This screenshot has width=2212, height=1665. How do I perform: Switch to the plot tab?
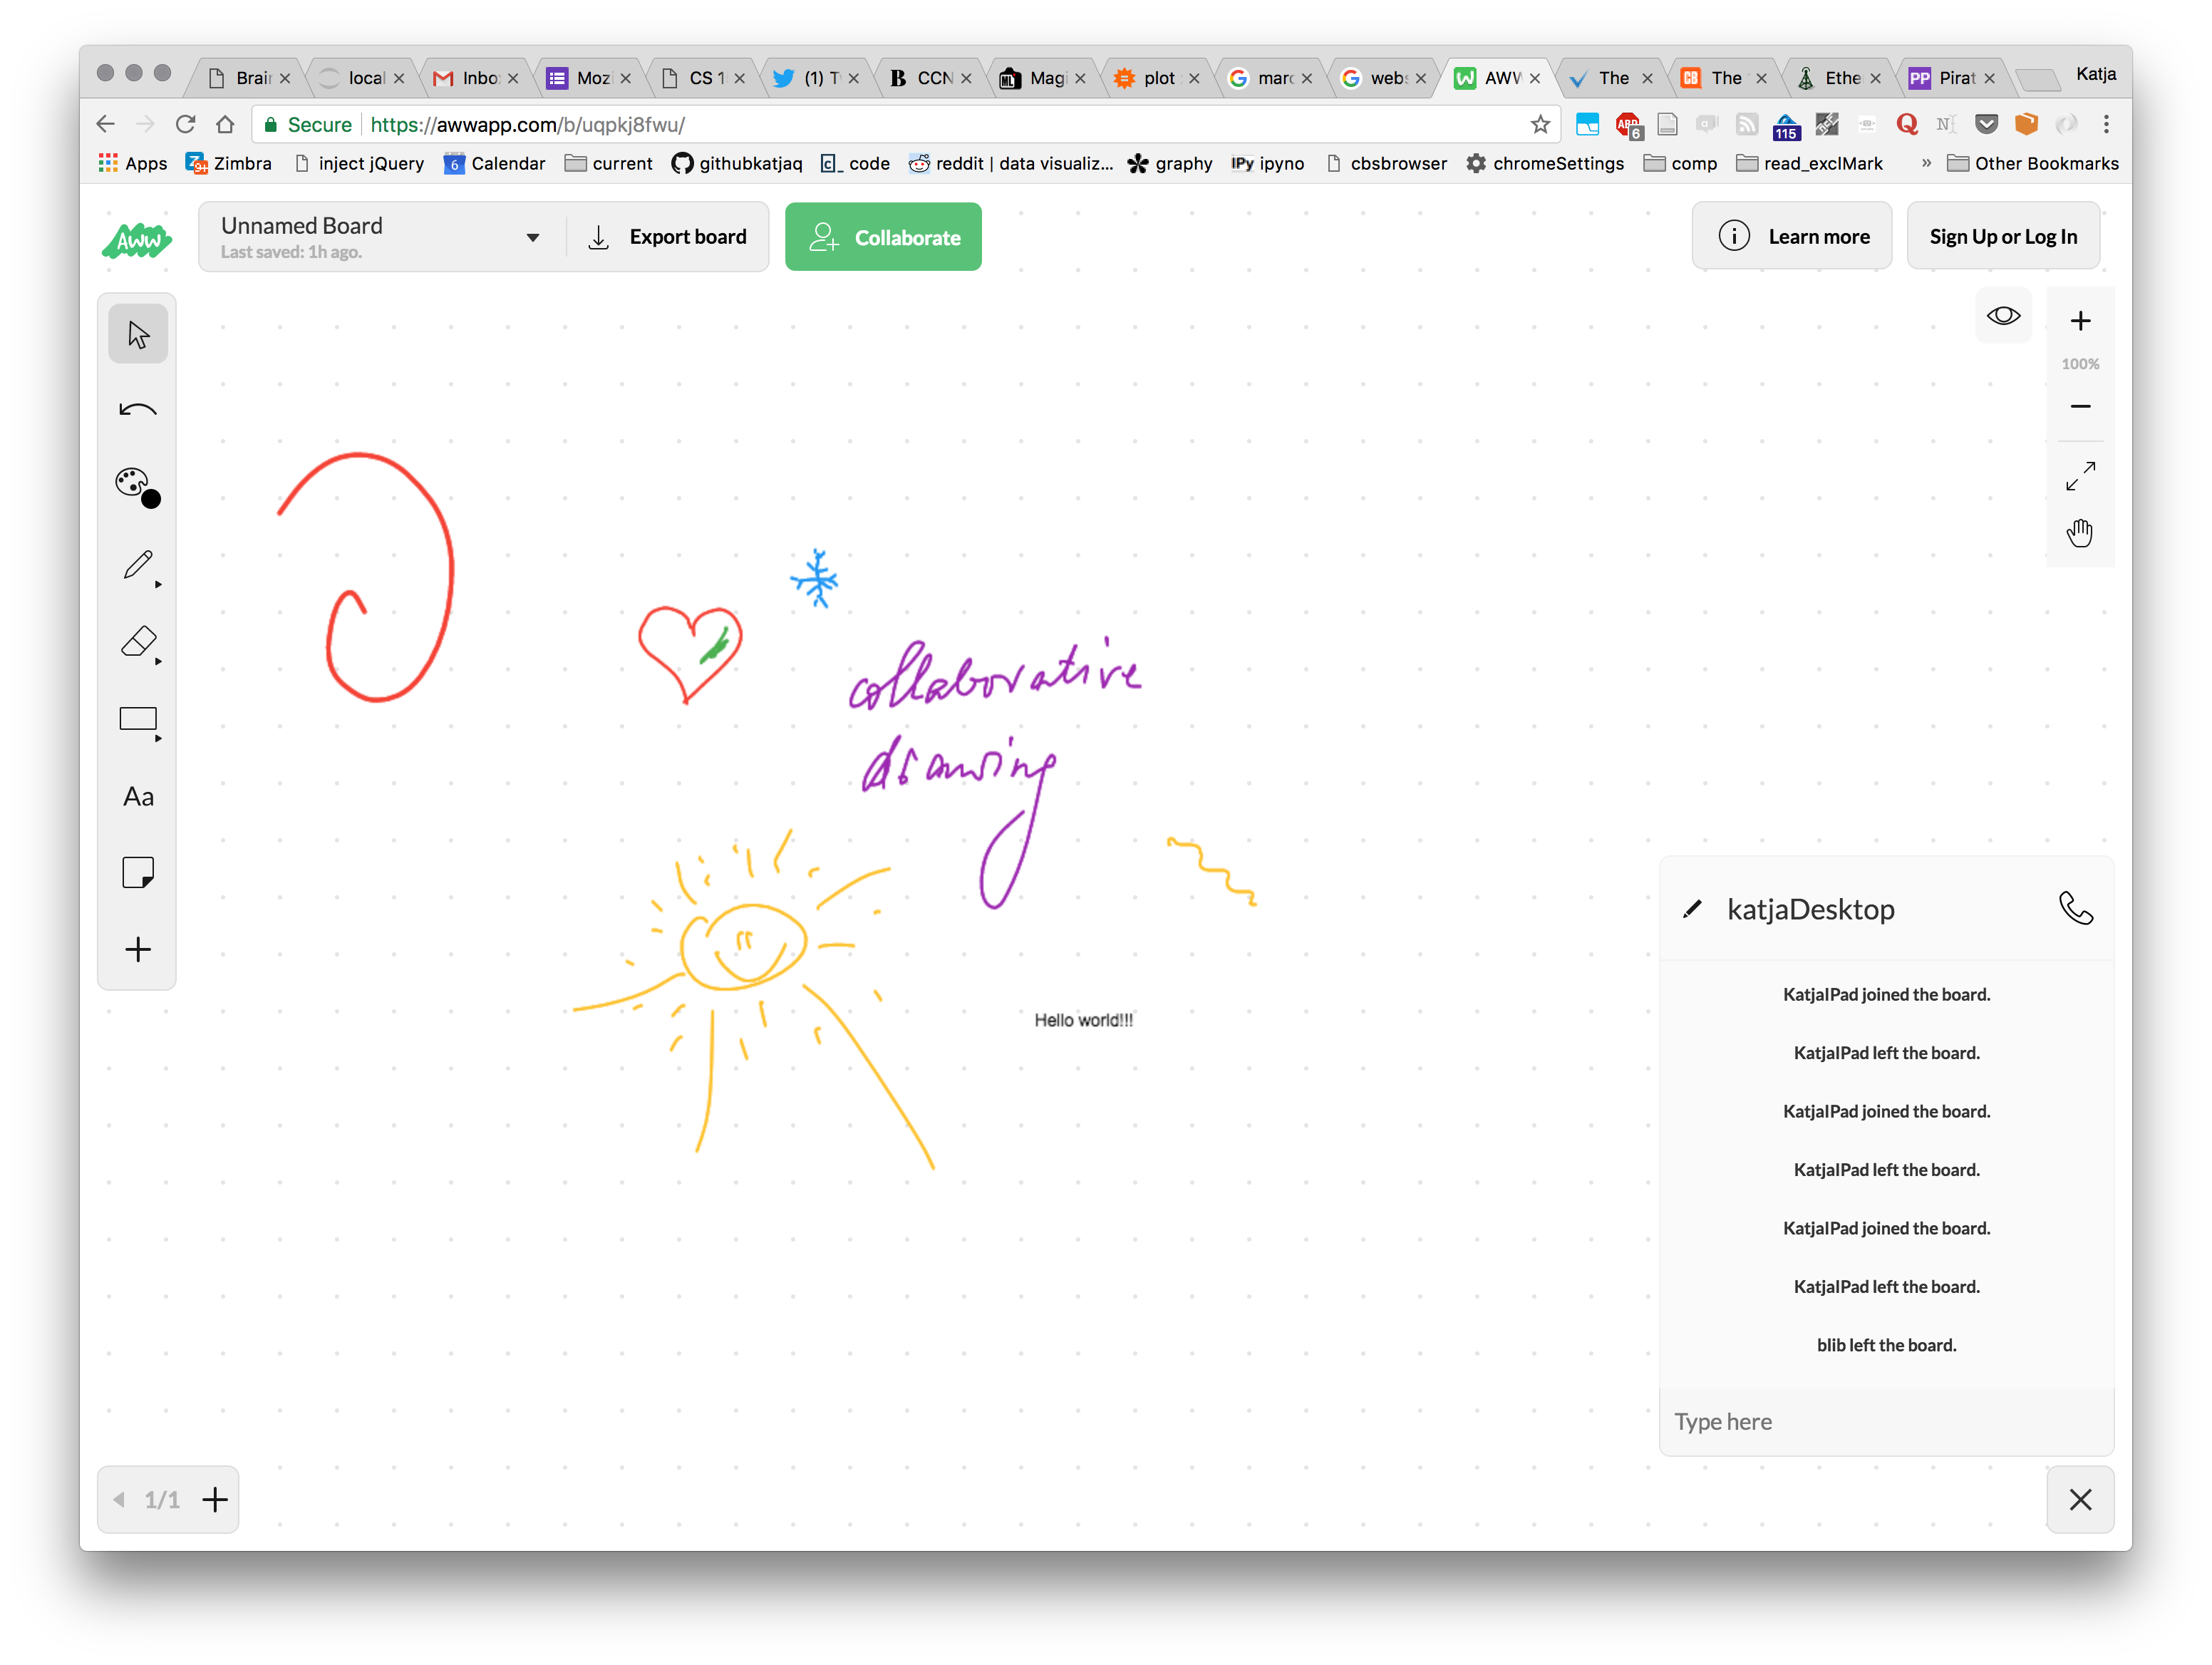[x=1158, y=78]
